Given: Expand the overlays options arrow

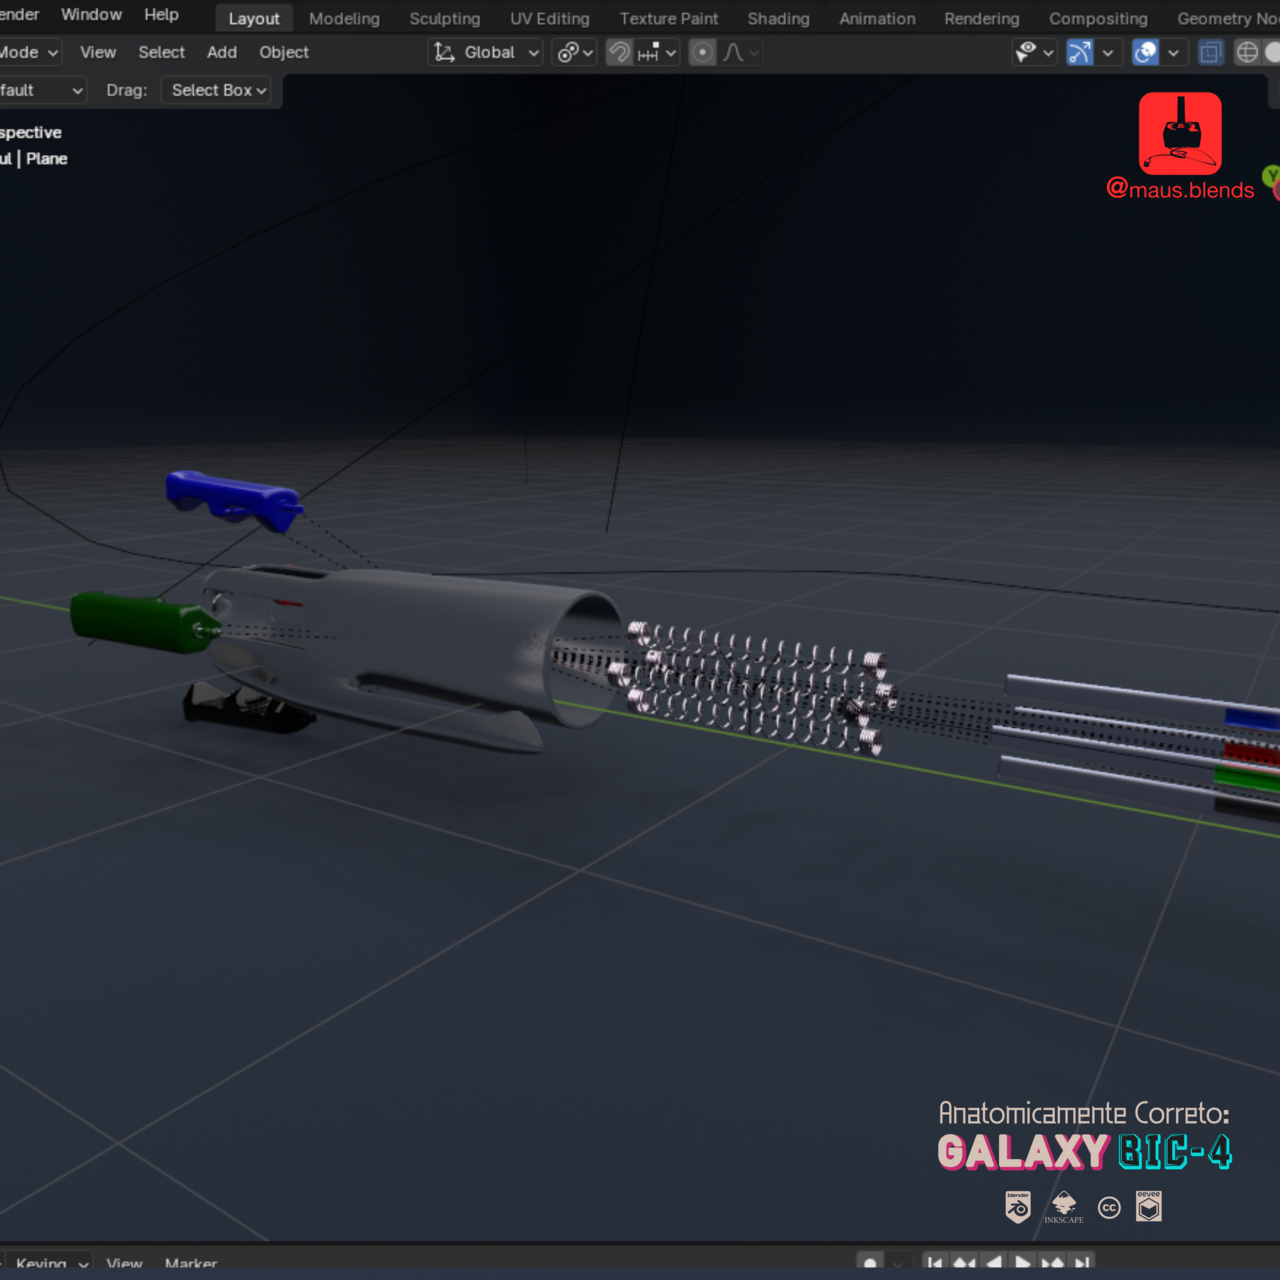Looking at the screenshot, I should pos(1173,52).
